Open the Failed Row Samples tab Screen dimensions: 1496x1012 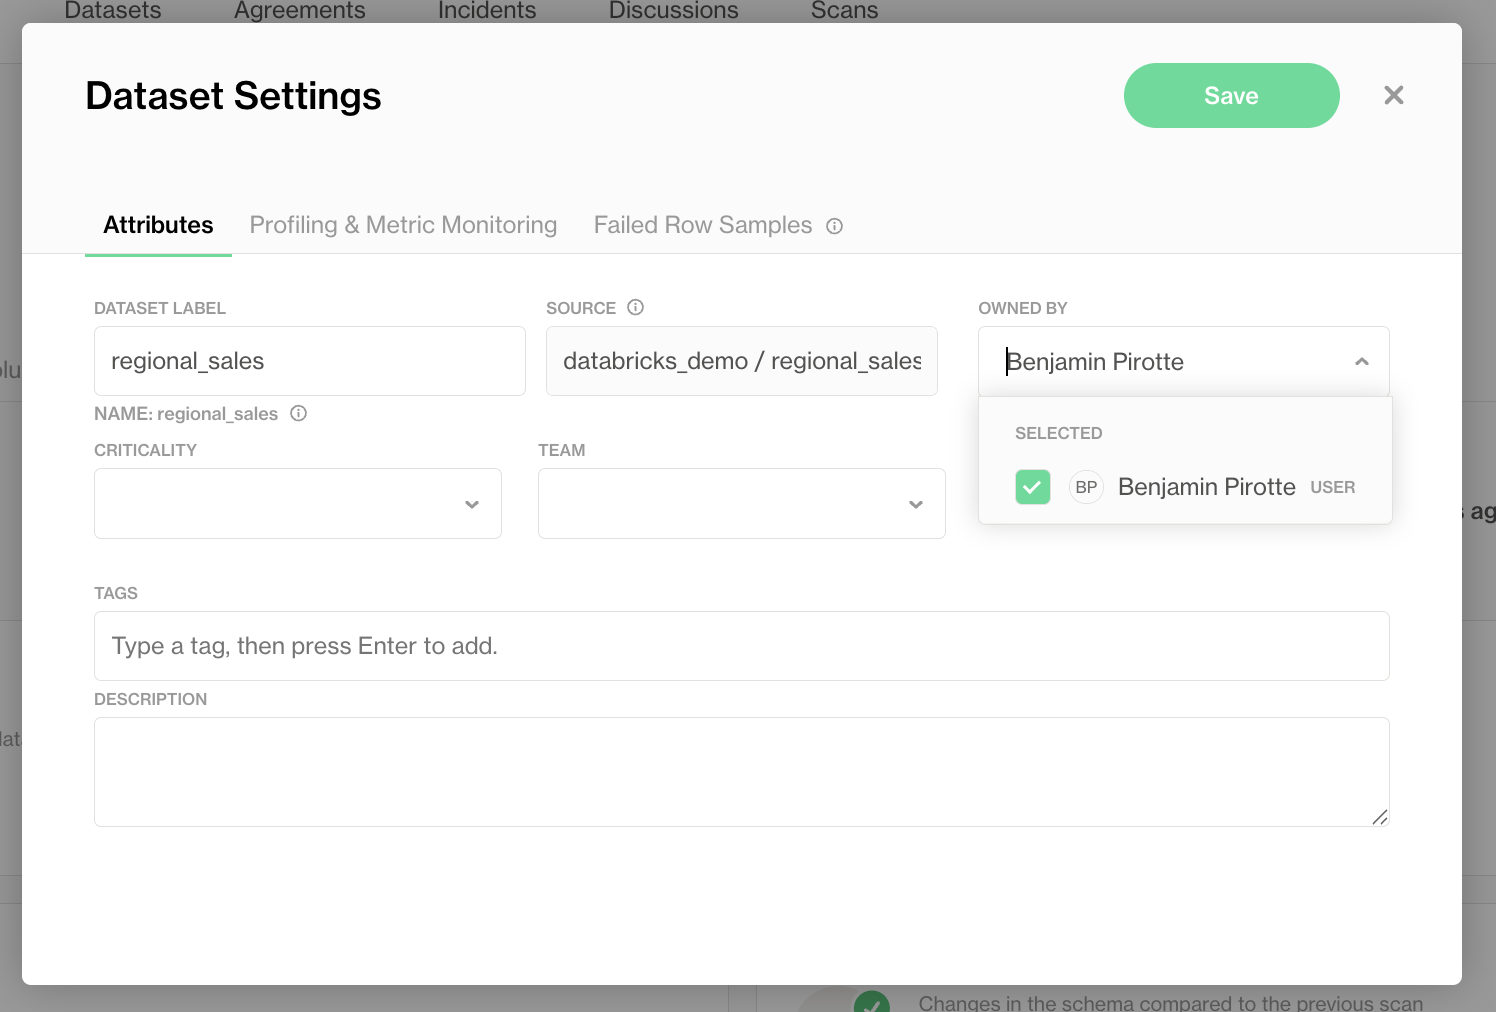(x=703, y=225)
